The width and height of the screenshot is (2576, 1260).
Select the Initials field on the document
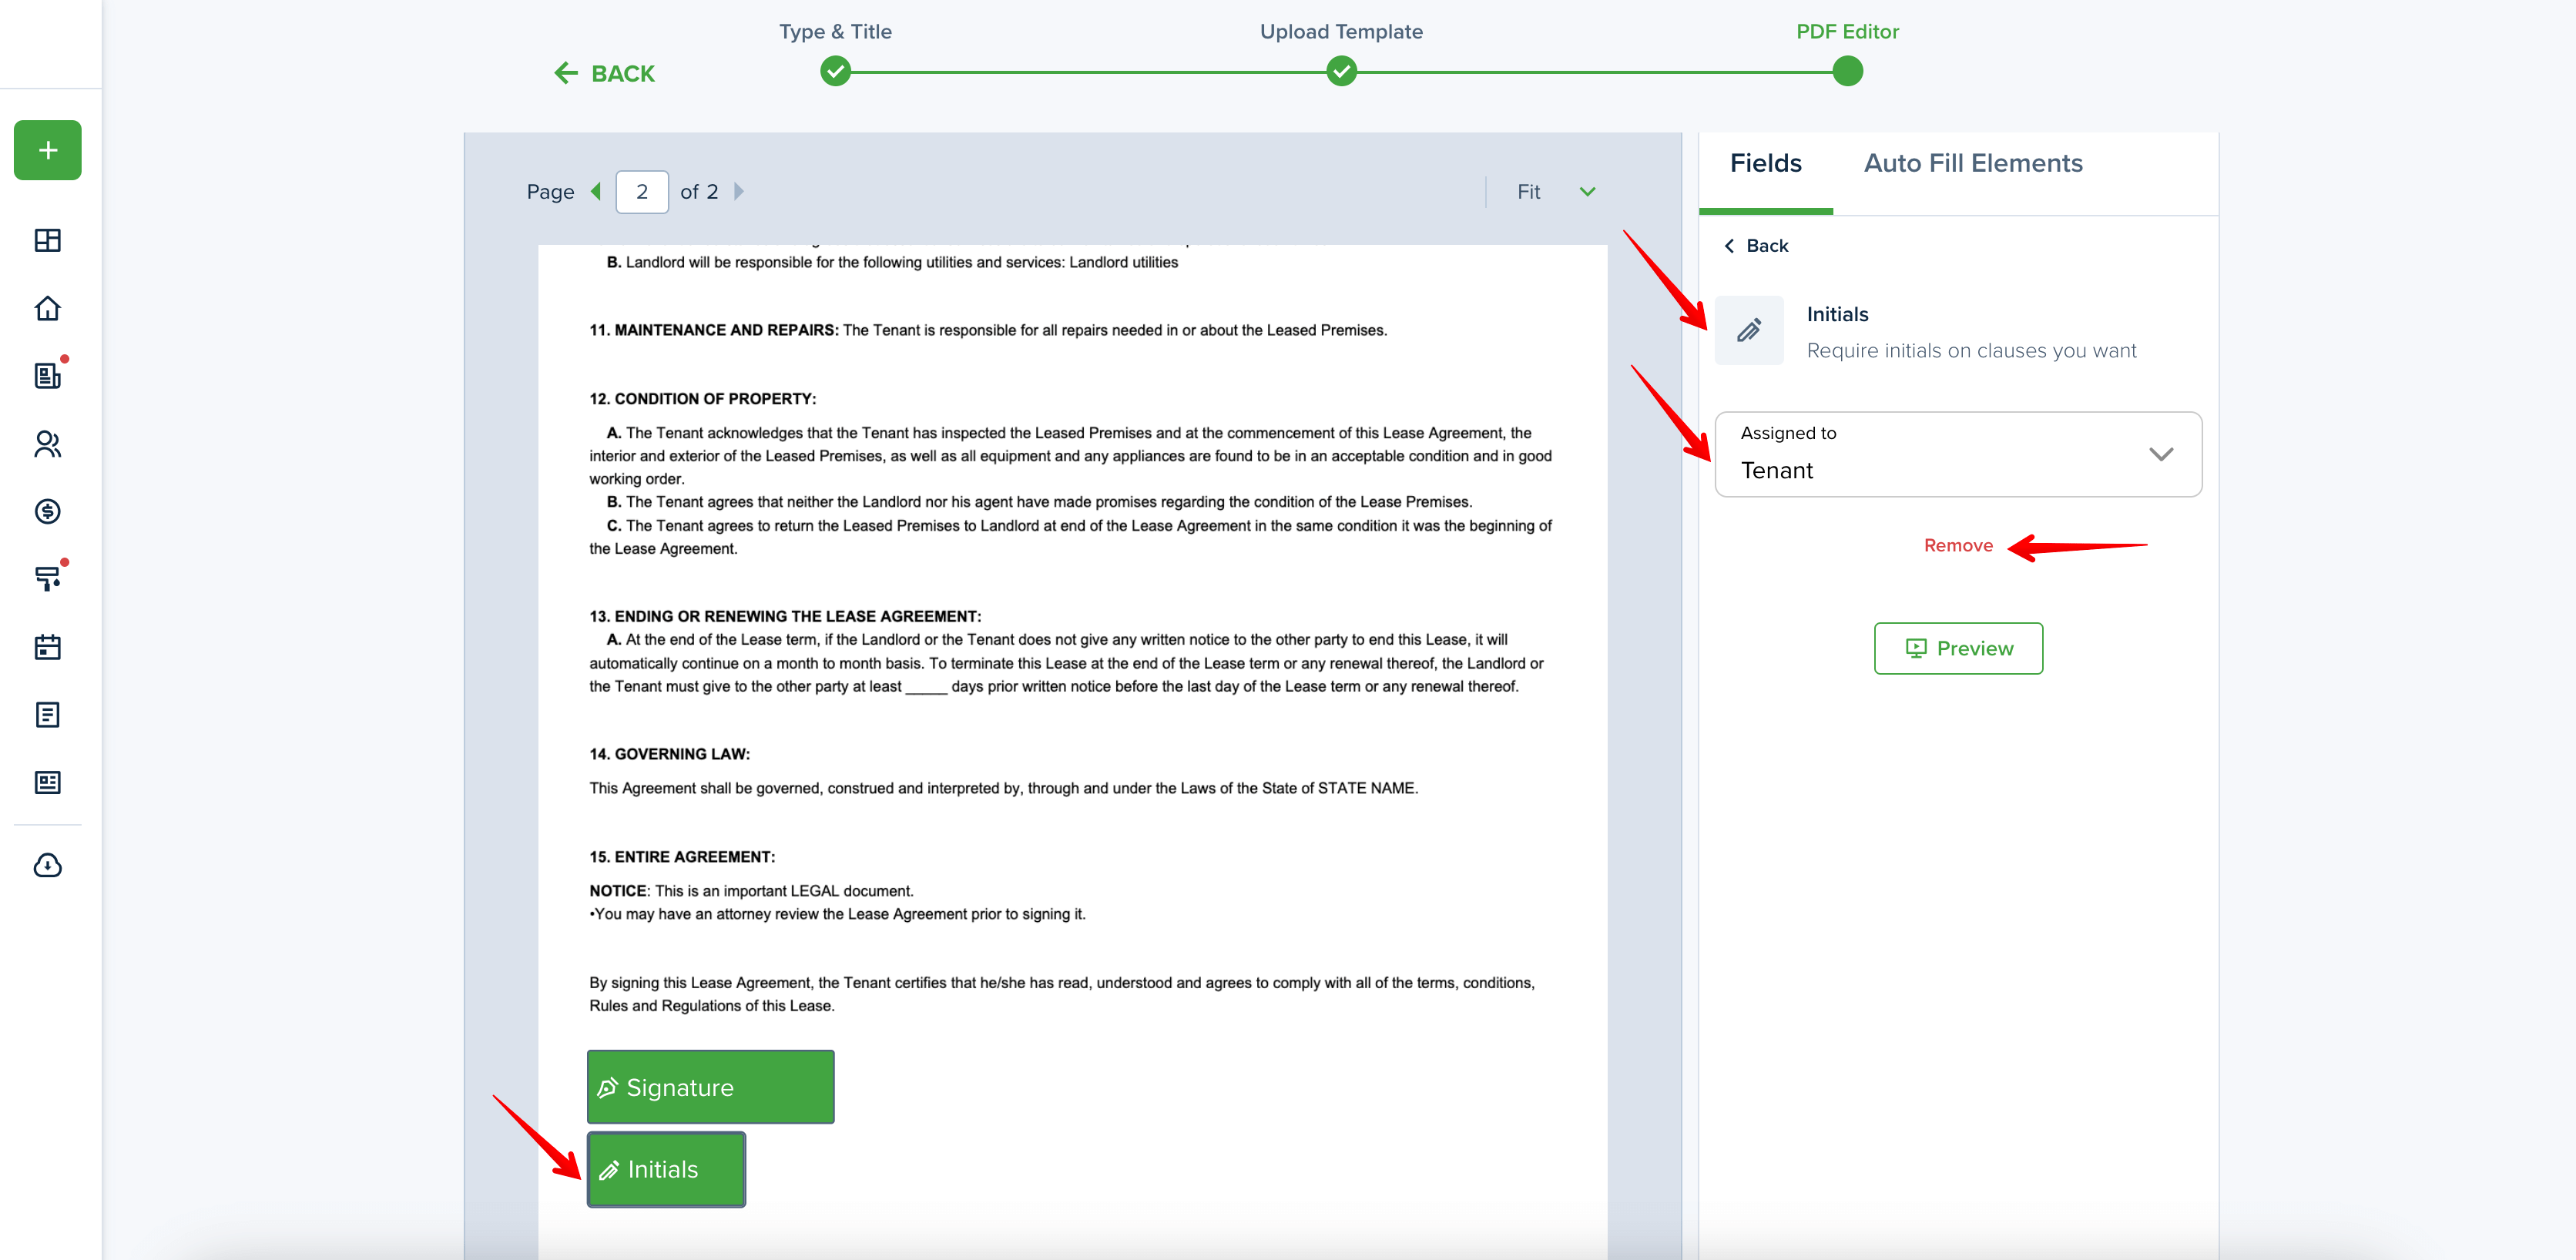click(666, 1169)
